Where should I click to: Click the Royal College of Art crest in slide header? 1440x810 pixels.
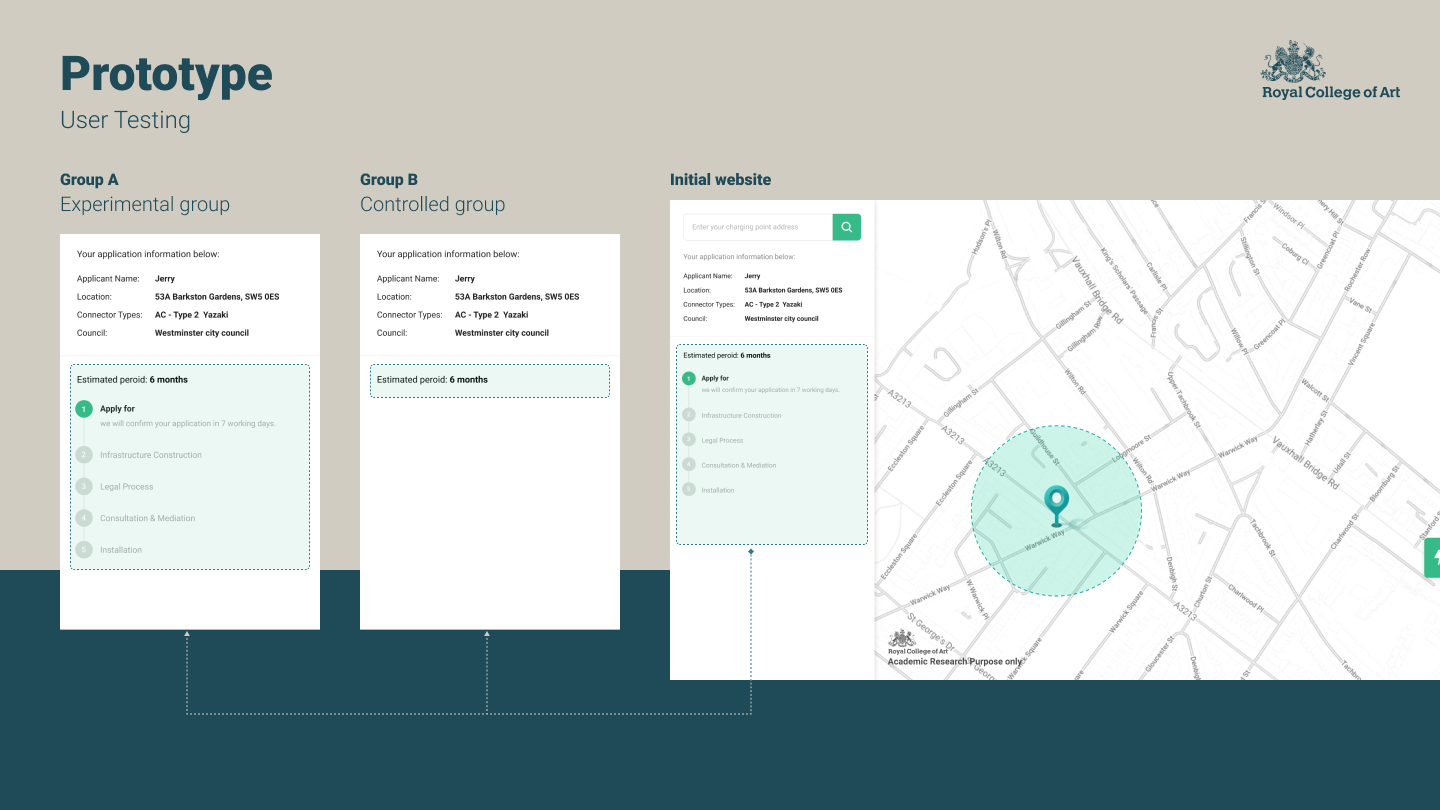[1293, 62]
